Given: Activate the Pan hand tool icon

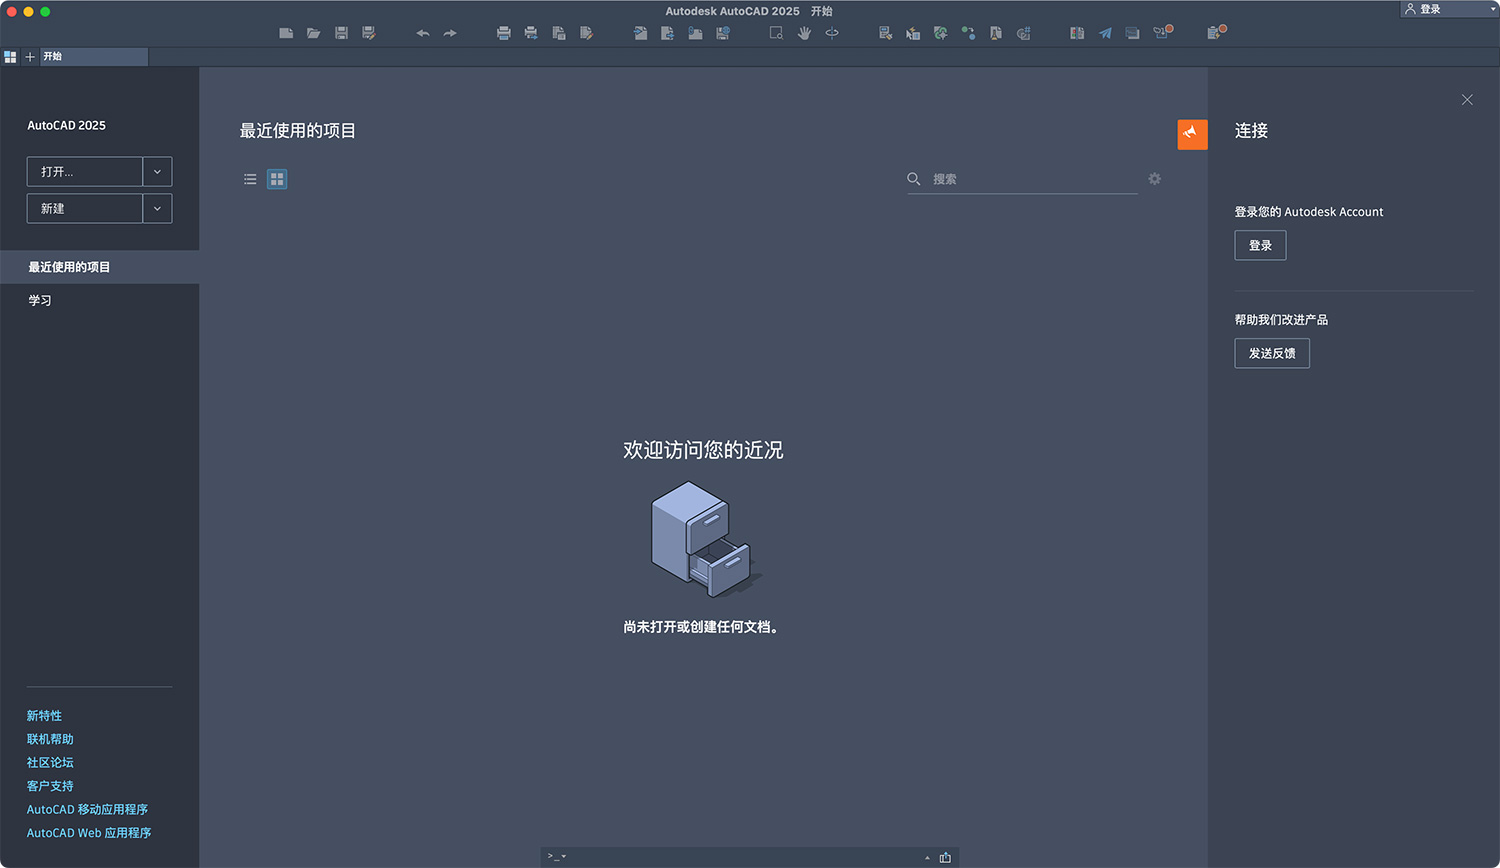Looking at the screenshot, I should coord(804,33).
